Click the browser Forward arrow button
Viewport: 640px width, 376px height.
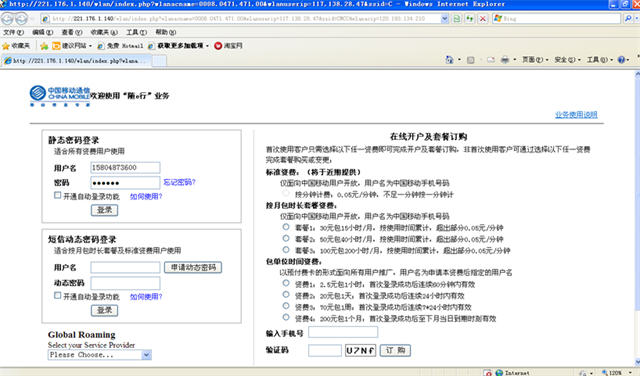(x=21, y=19)
